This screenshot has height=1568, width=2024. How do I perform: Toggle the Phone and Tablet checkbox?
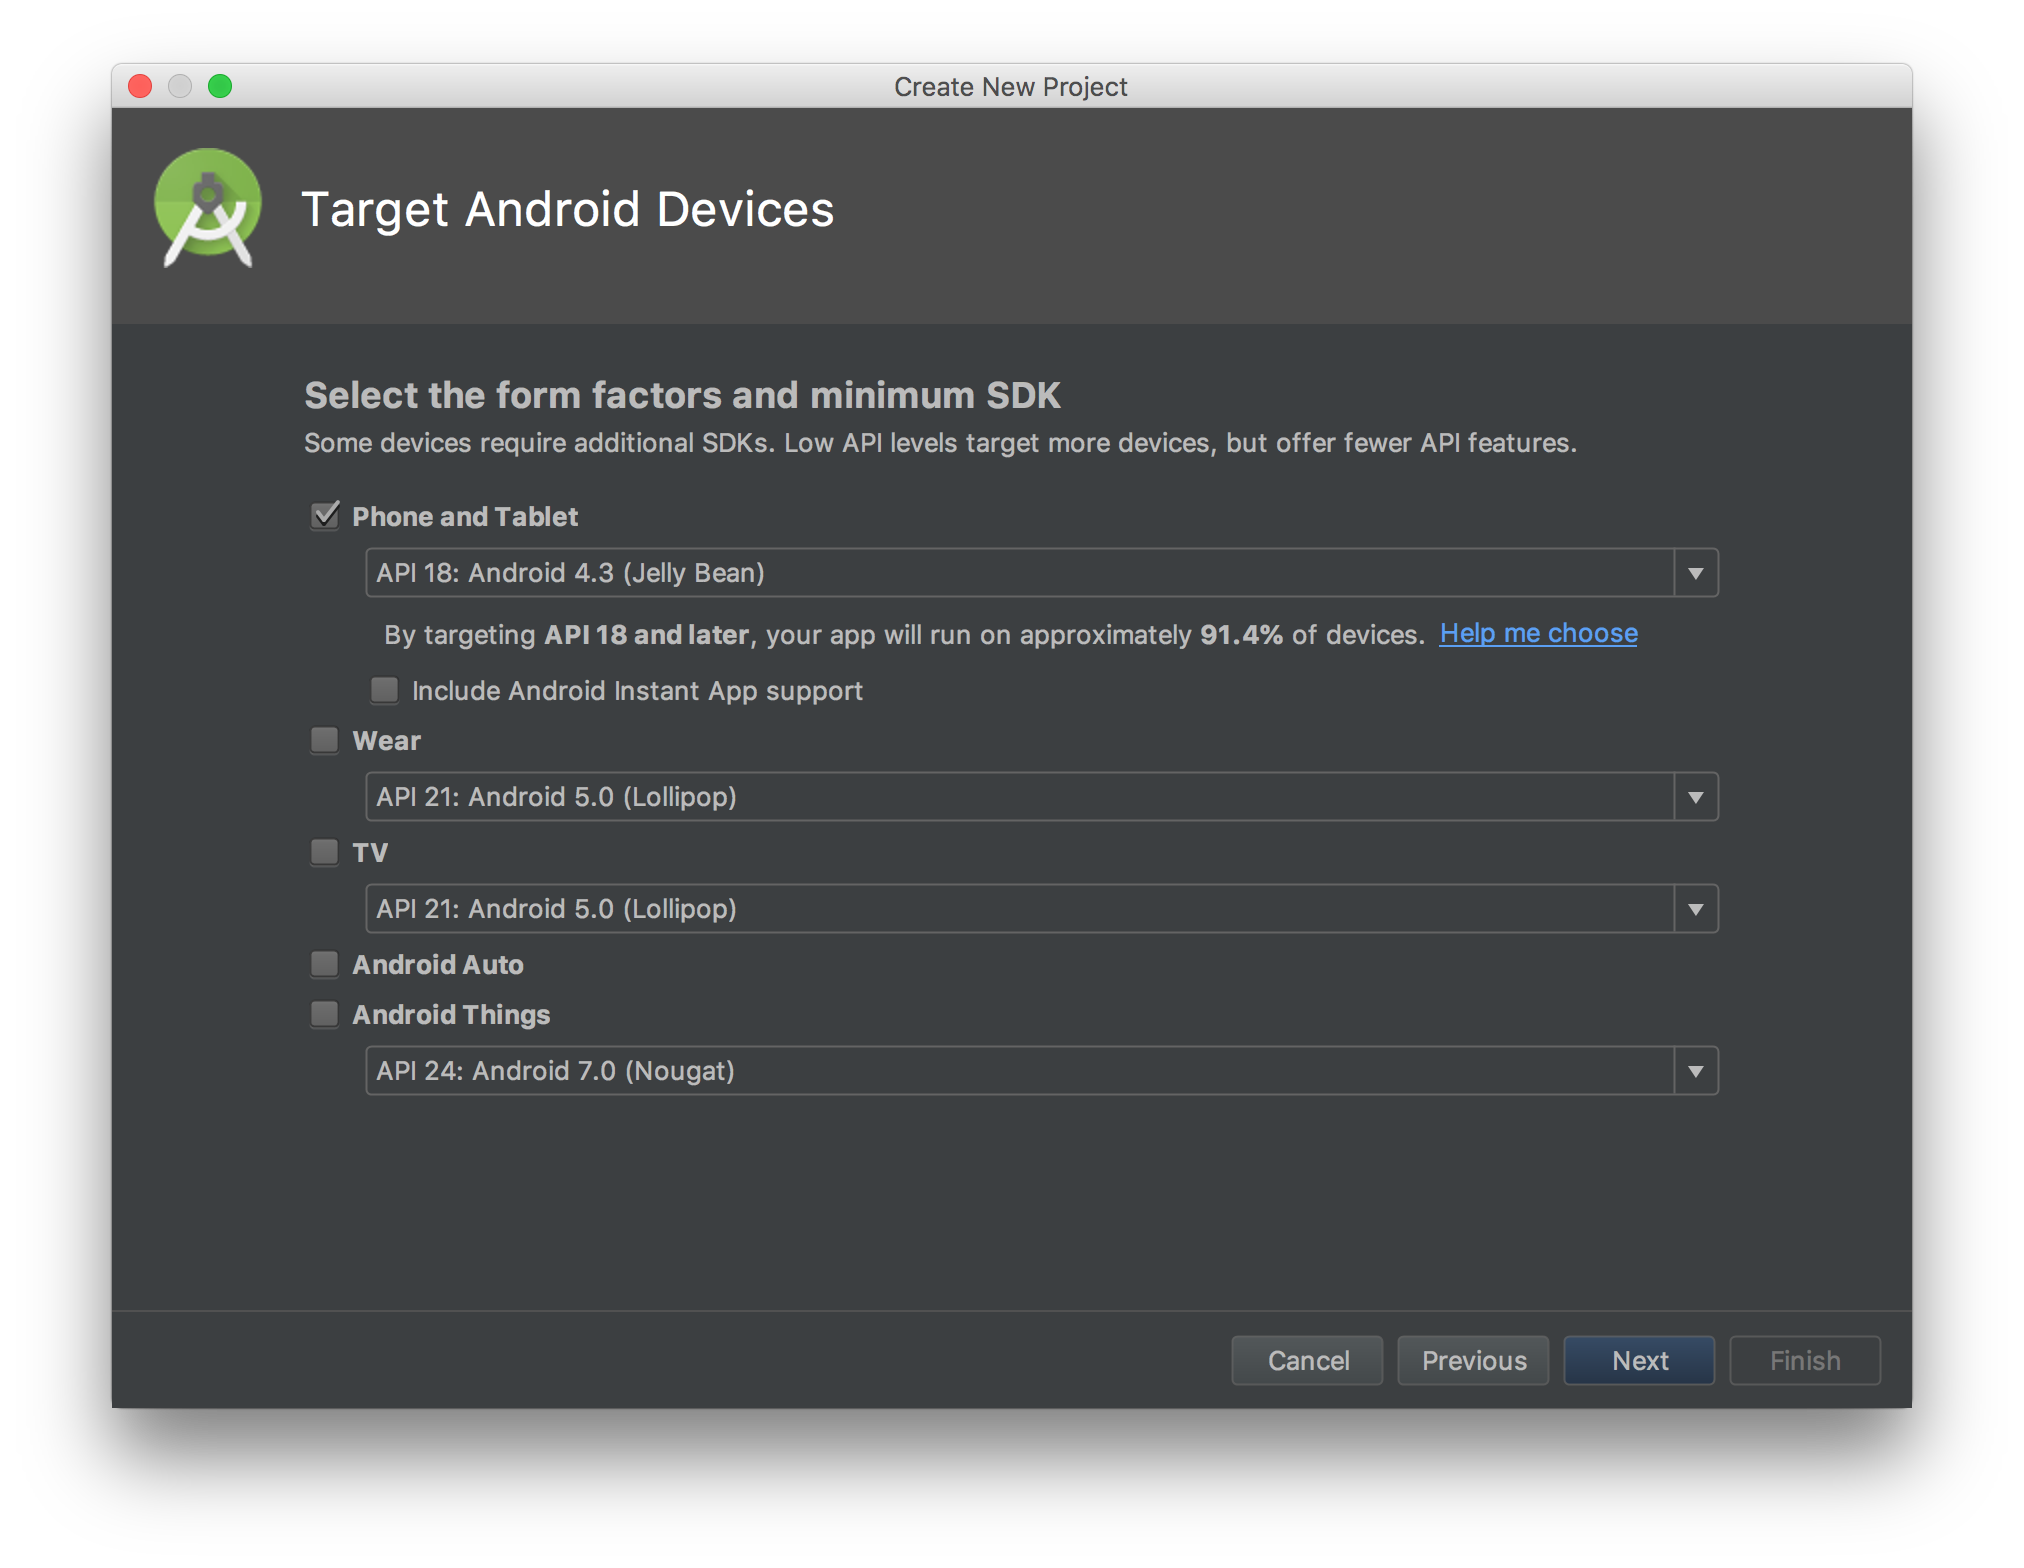pos(325,514)
